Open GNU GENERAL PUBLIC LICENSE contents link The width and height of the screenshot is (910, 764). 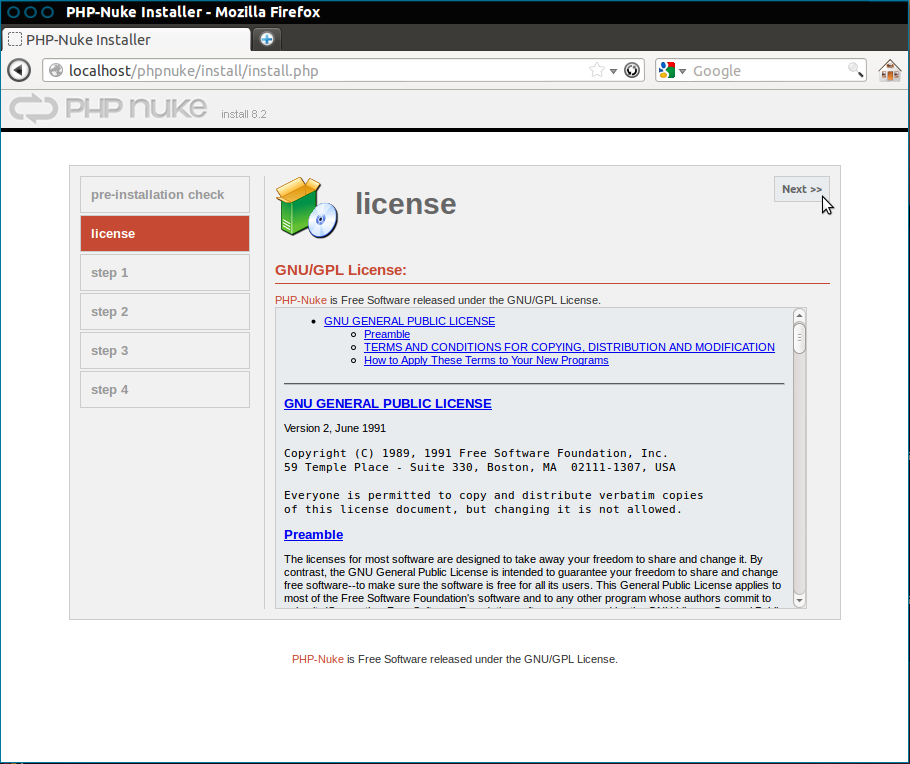[409, 321]
